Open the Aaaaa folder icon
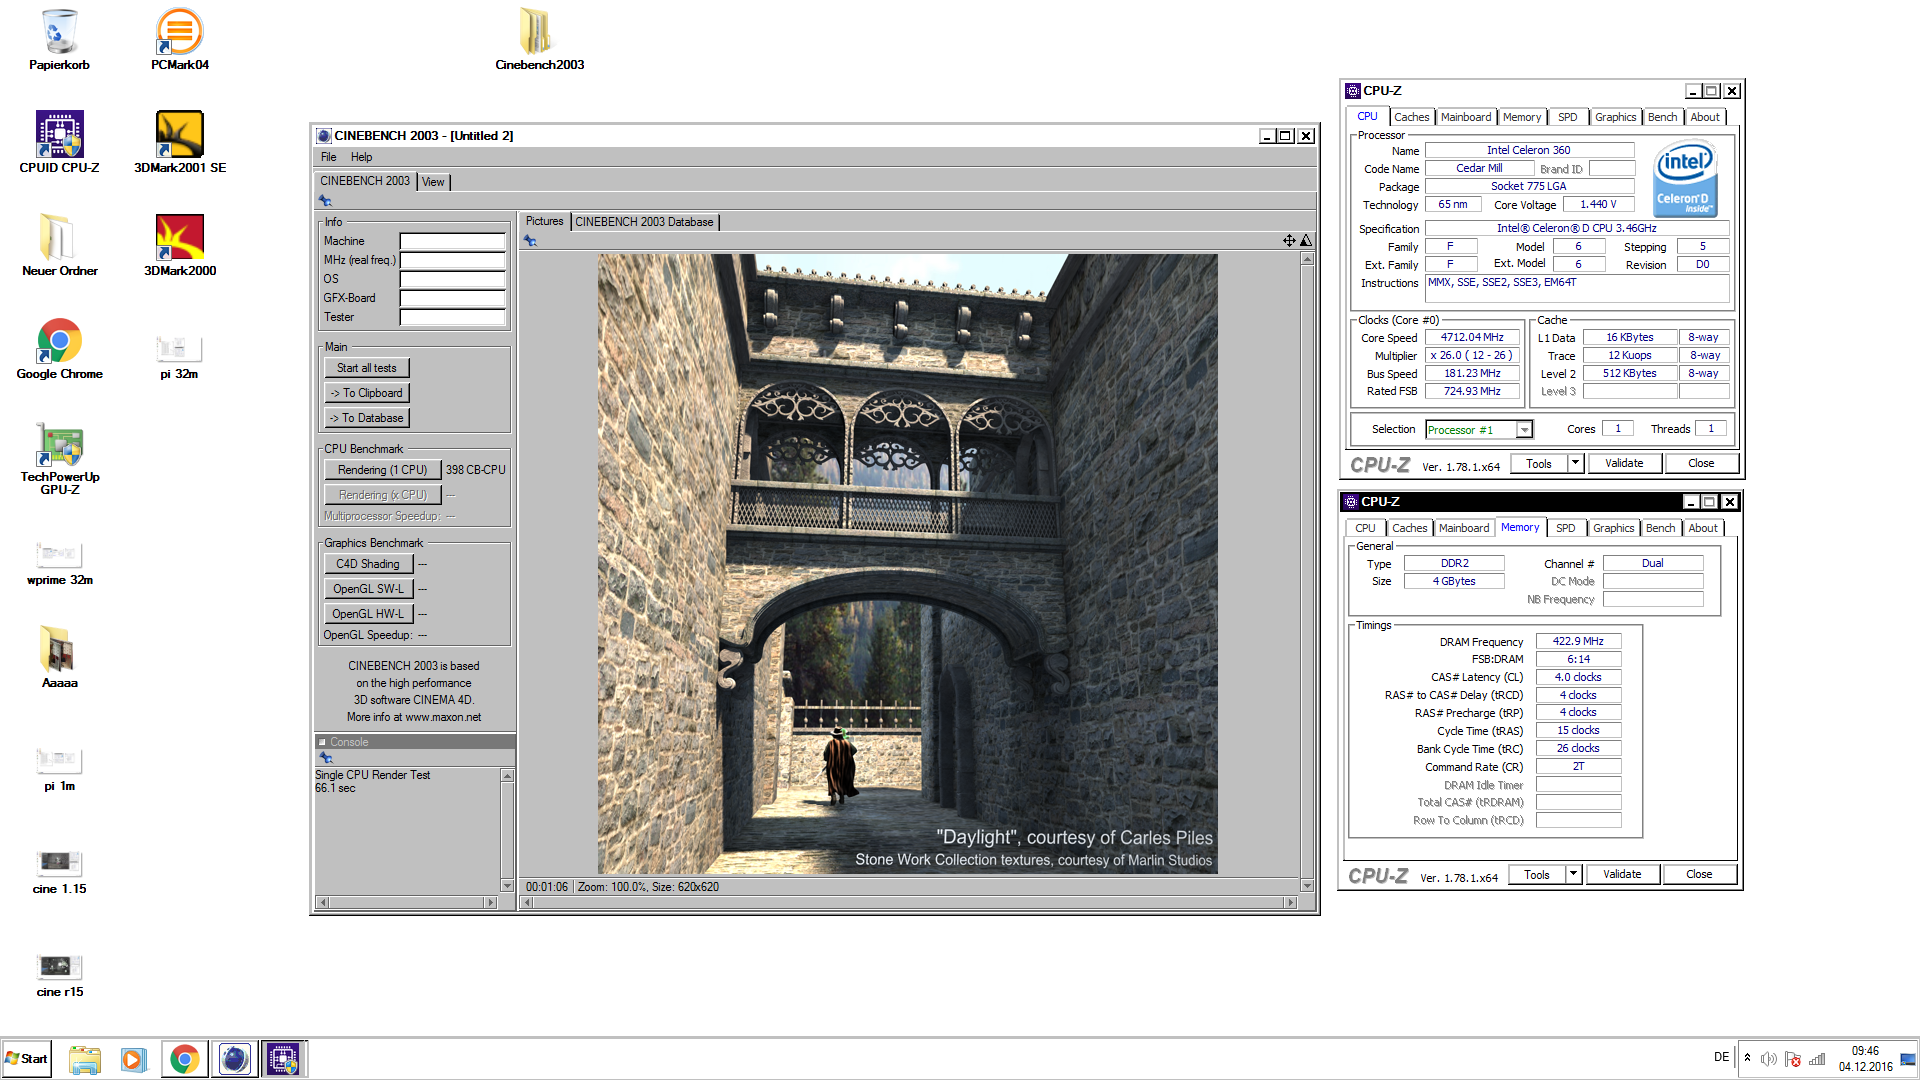Image resolution: width=1920 pixels, height=1080 pixels. pos(59,657)
